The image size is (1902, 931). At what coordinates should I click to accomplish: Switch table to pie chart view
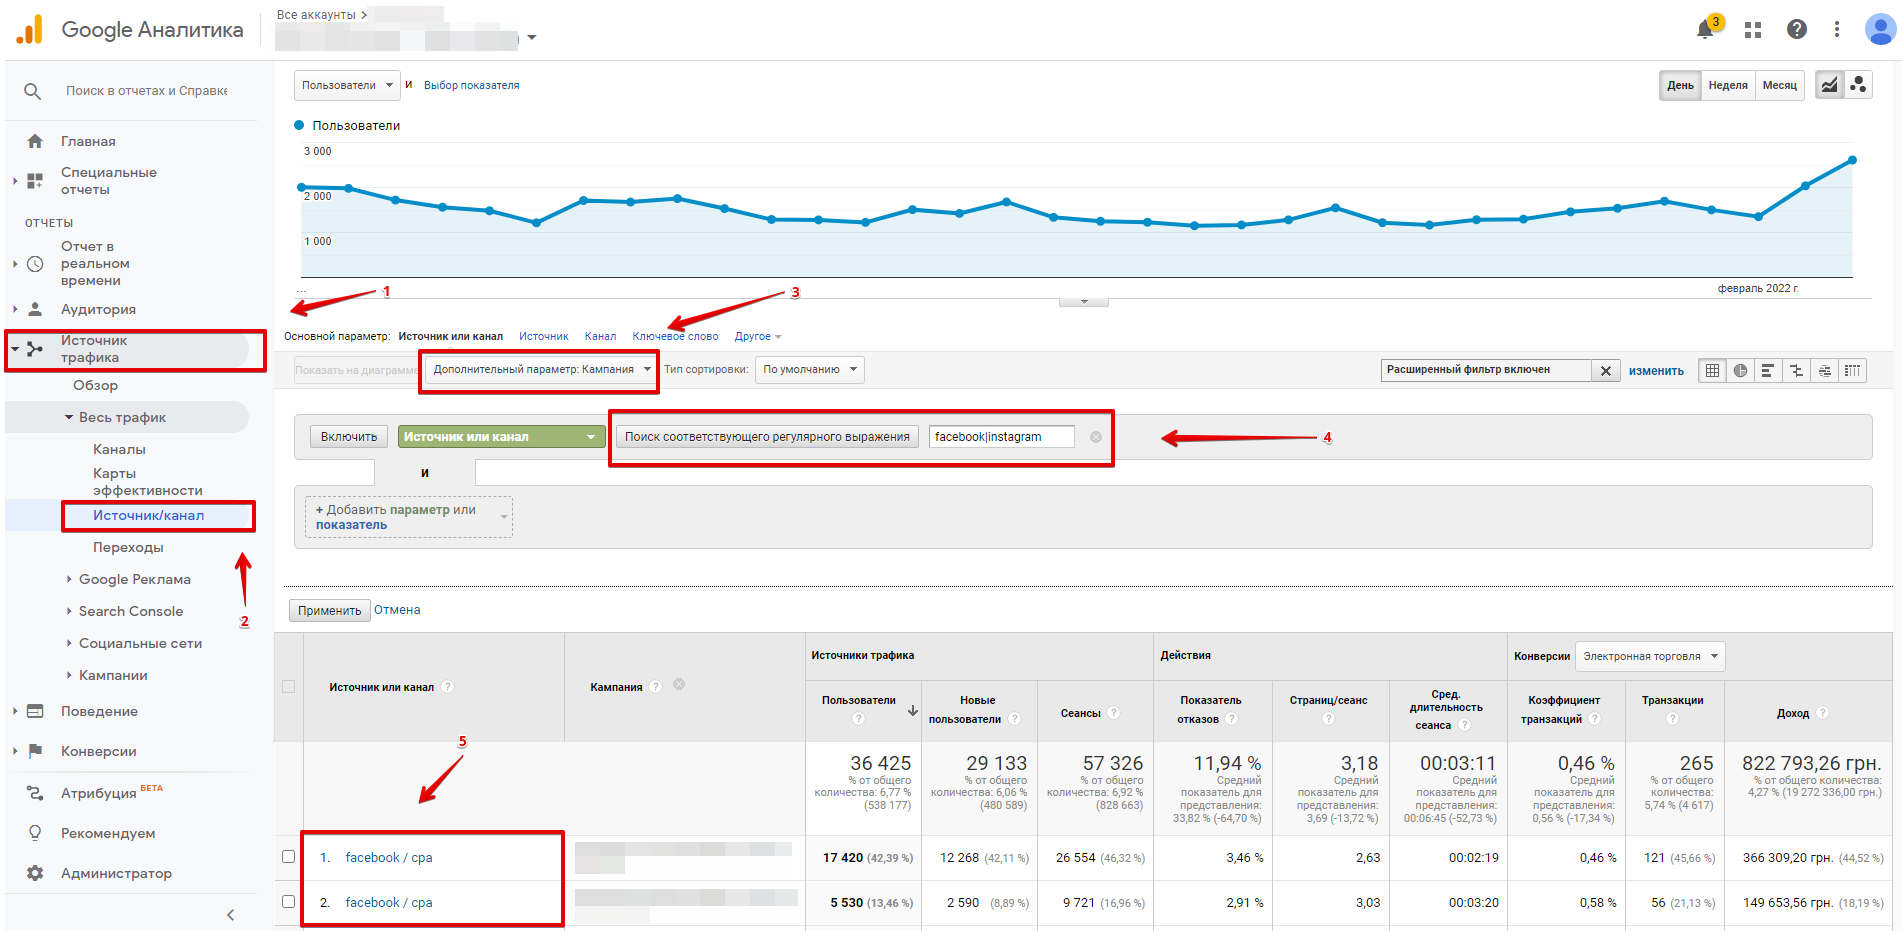1741,371
